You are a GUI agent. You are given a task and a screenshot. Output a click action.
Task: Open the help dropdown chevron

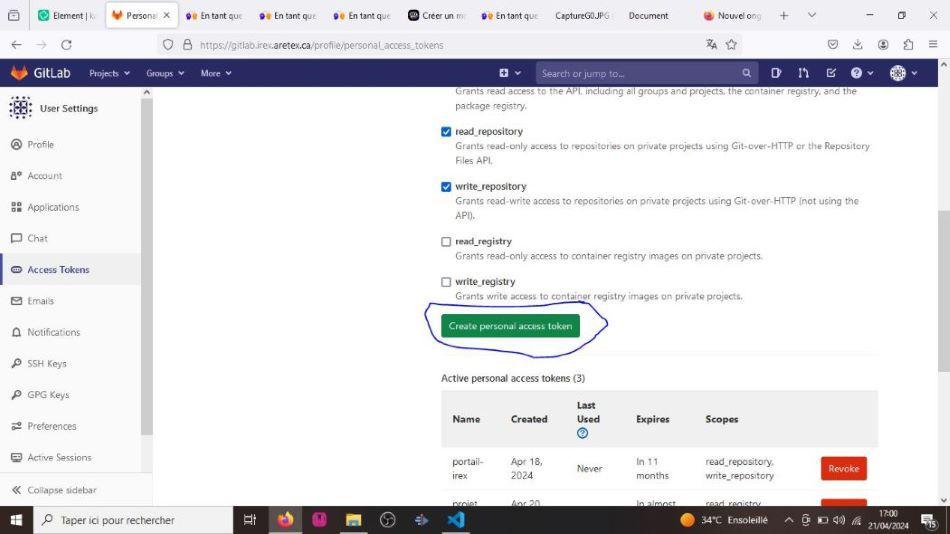[x=870, y=73]
